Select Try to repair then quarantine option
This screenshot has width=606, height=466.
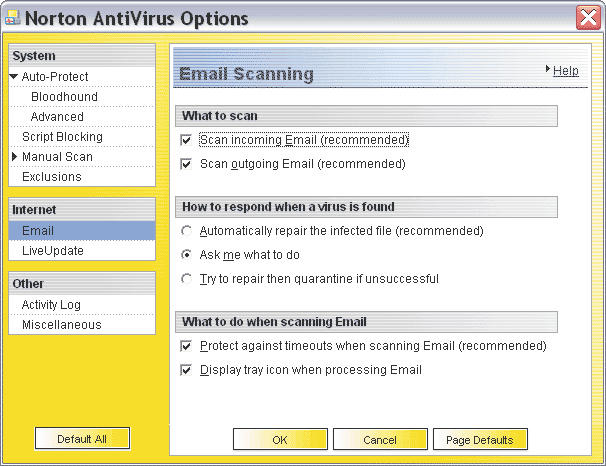coord(186,279)
